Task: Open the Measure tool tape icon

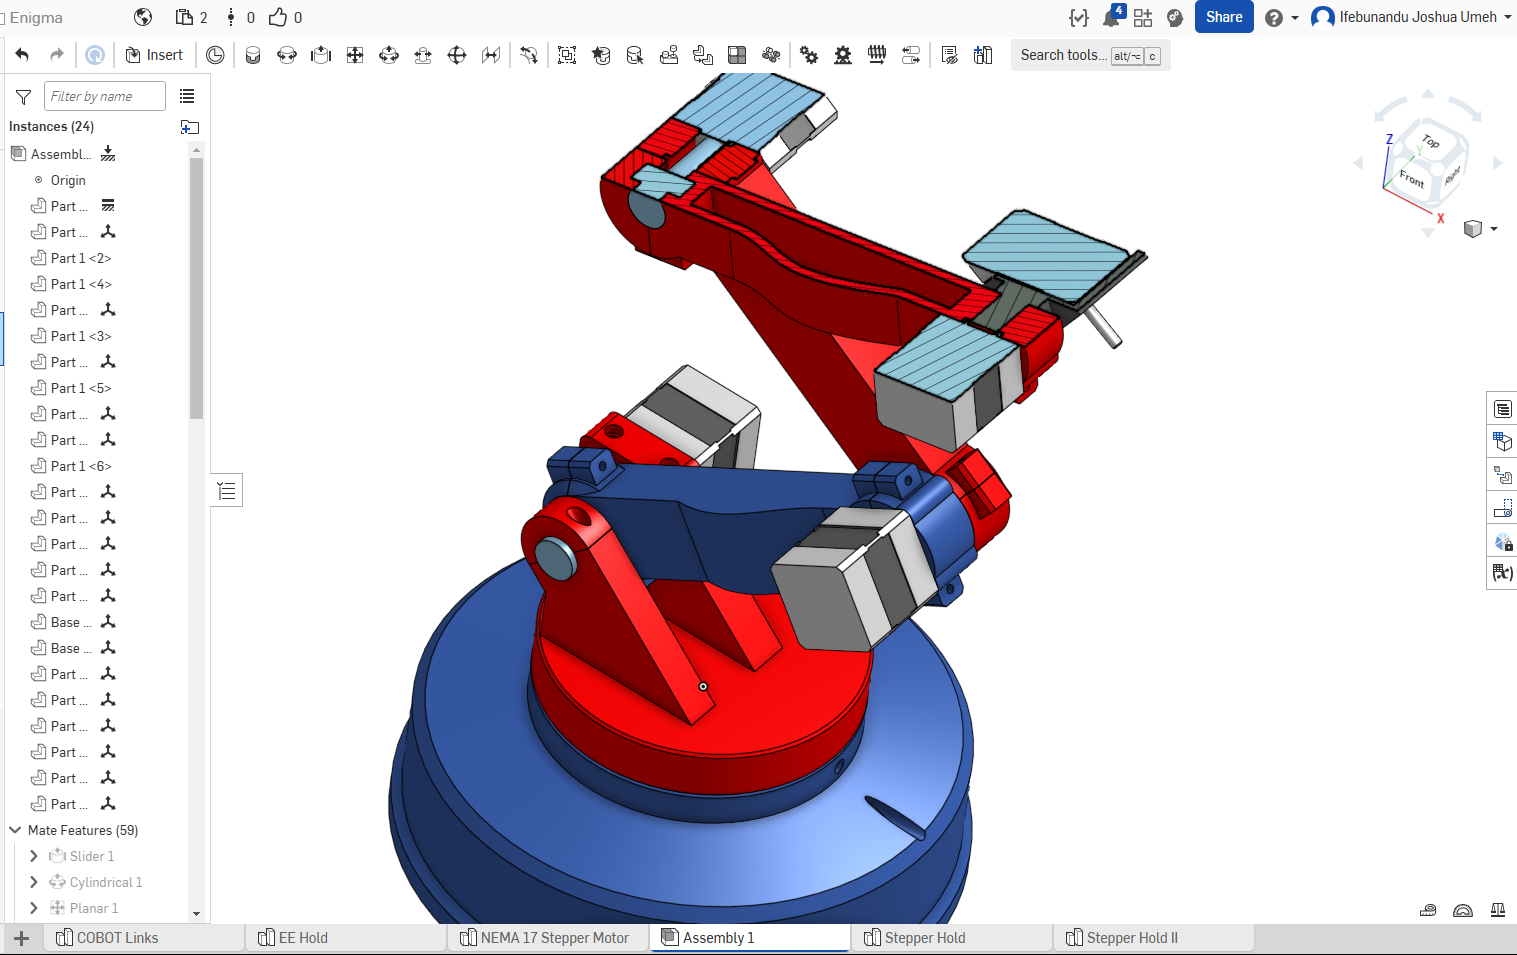Action: [x=1428, y=910]
